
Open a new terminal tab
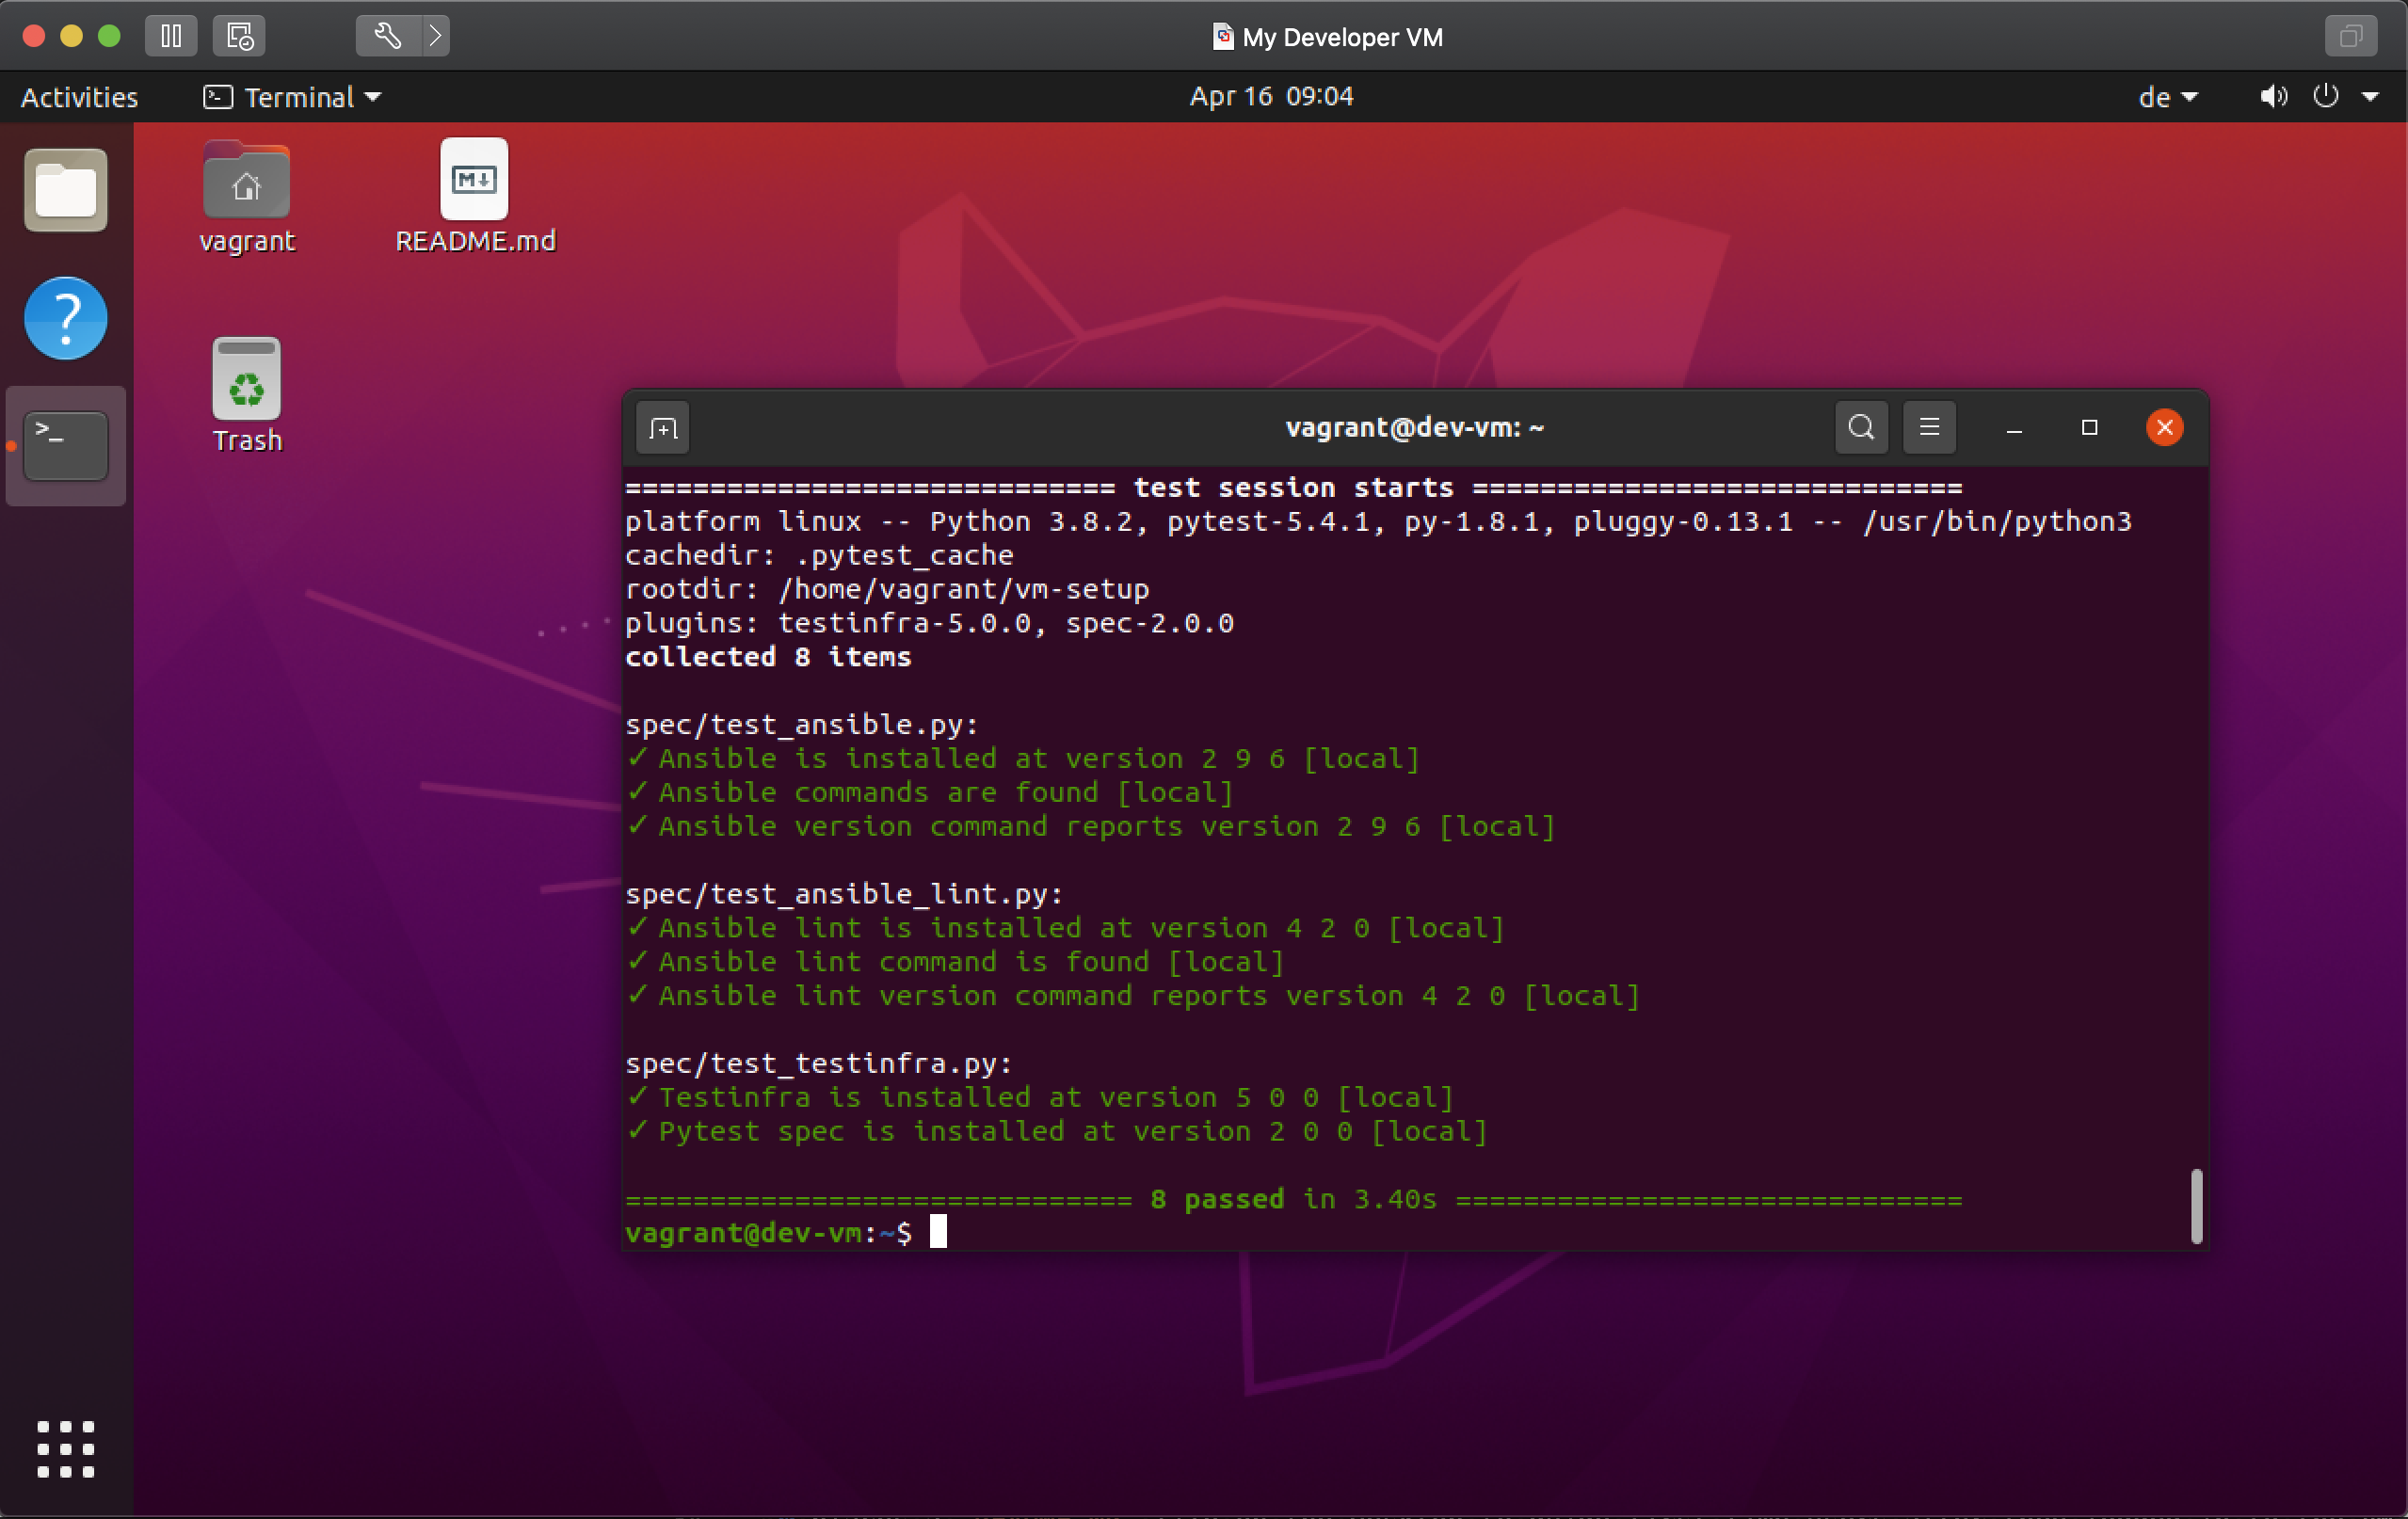tap(662, 427)
